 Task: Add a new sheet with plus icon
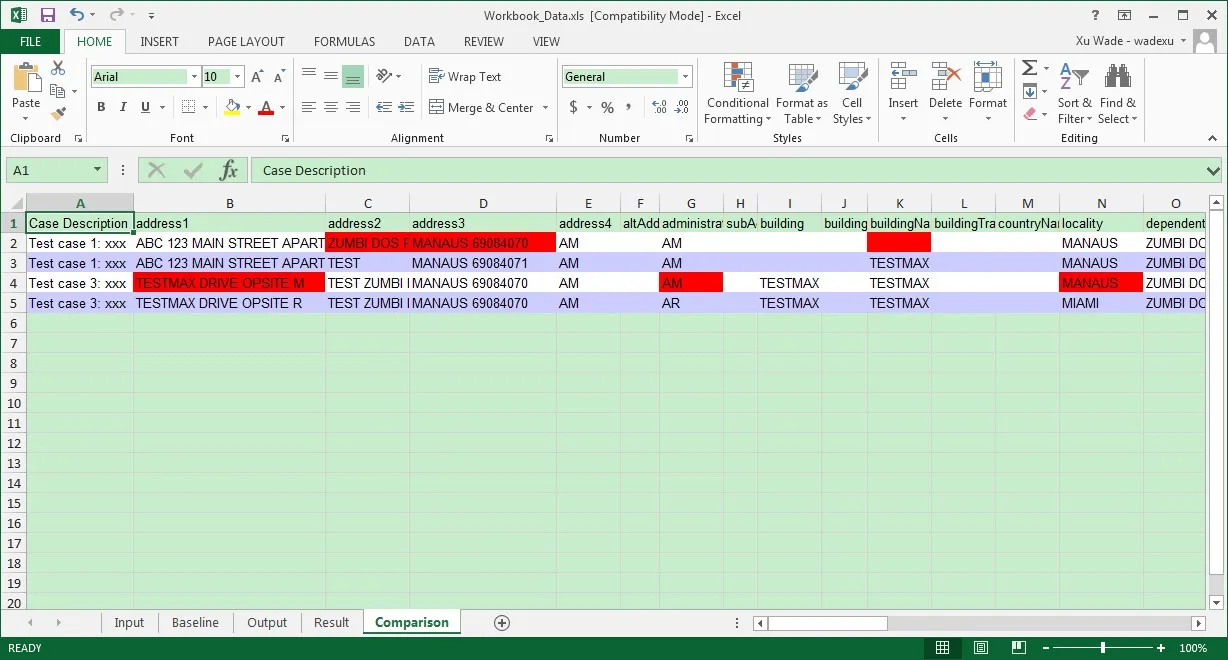(x=502, y=622)
